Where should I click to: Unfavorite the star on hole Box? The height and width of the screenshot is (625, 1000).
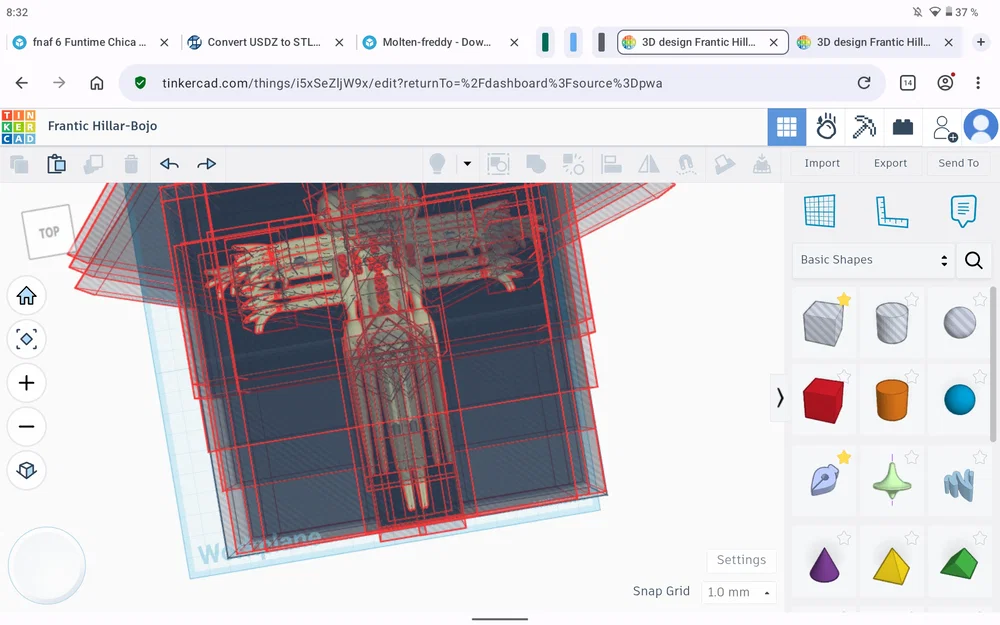(844, 299)
